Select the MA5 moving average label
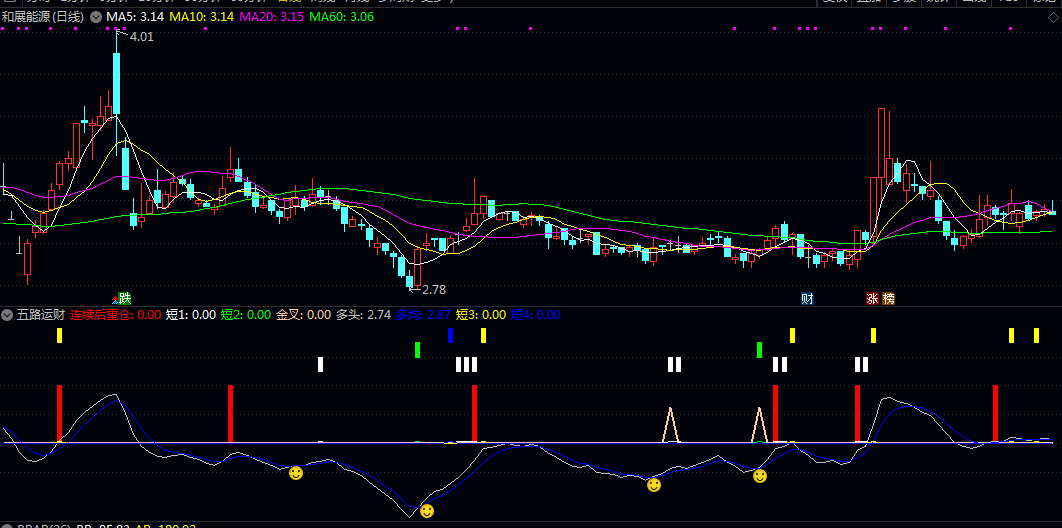The height and width of the screenshot is (528, 1062). coord(135,18)
